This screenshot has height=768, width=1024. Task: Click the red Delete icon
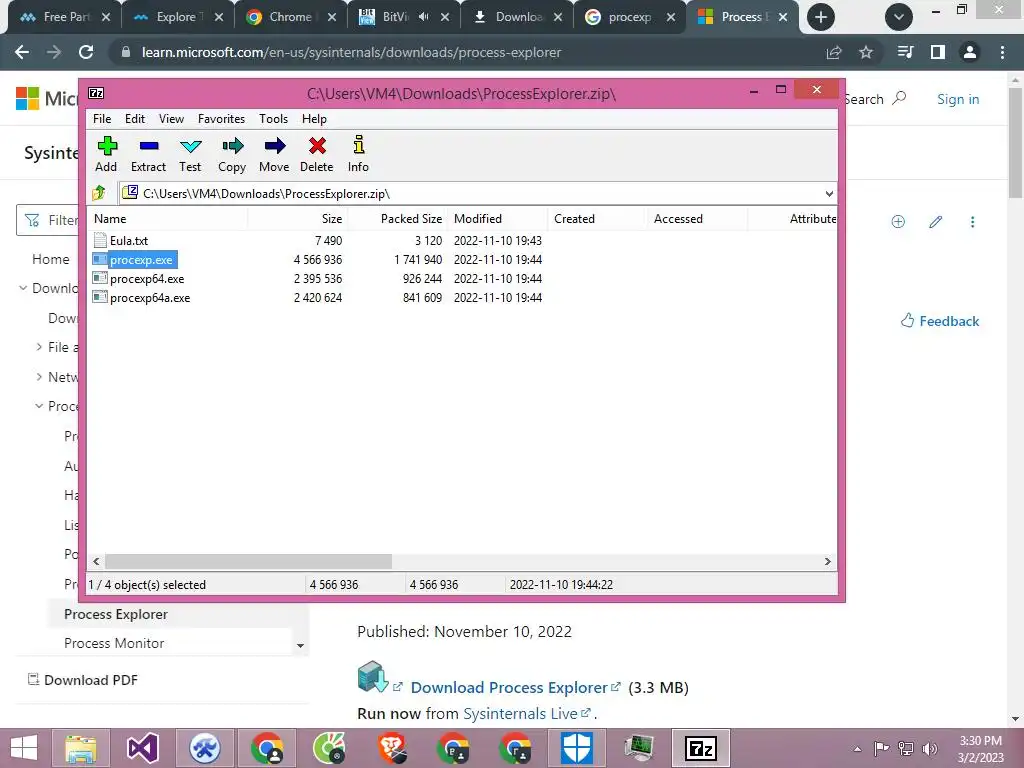click(x=317, y=154)
